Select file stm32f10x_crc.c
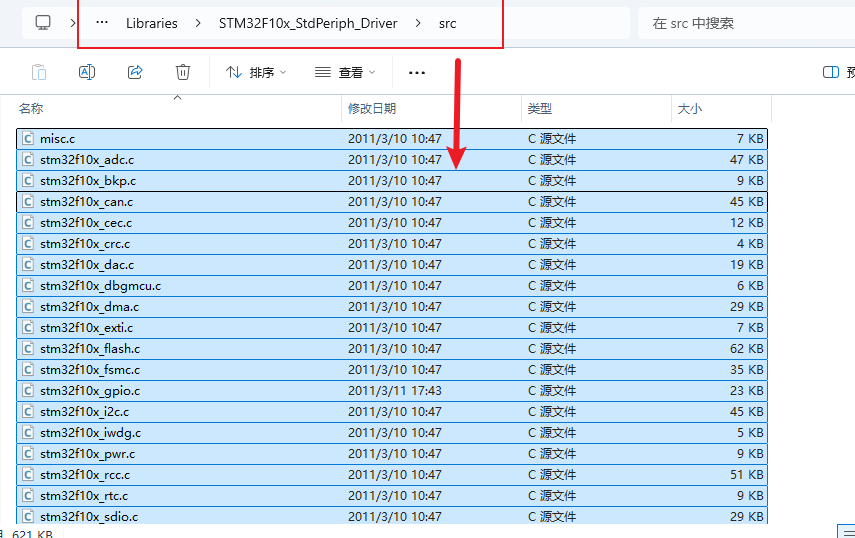Image resolution: width=855 pixels, height=538 pixels. (x=392, y=244)
